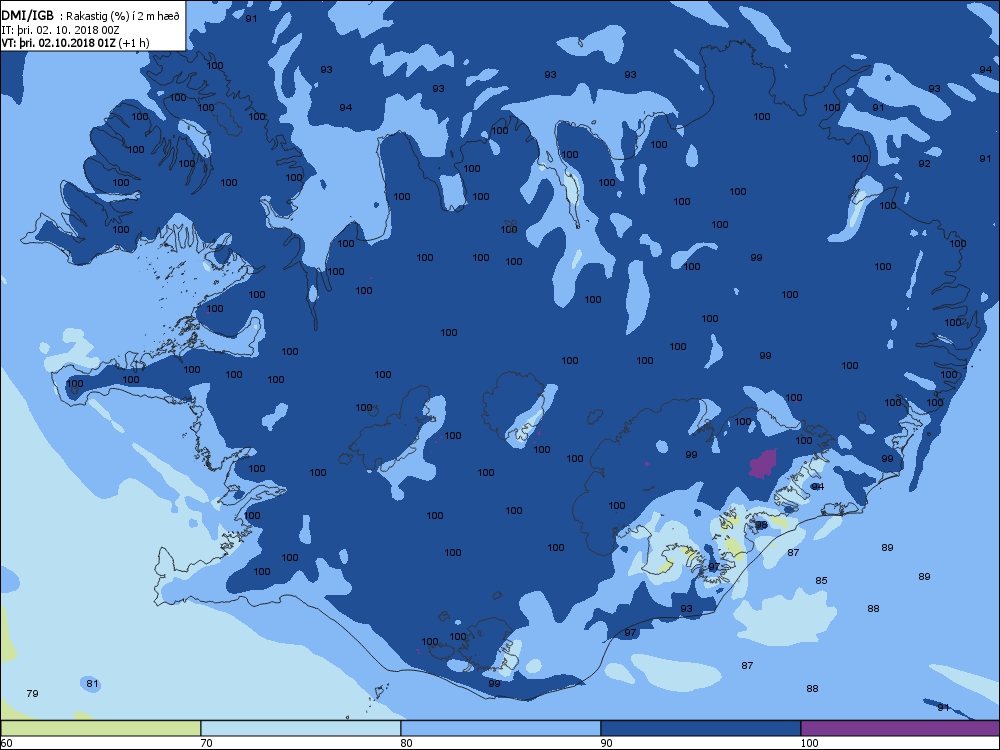Select the dark blue 90–100 legend swatch

pyautogui.click(x=700, y=728)
